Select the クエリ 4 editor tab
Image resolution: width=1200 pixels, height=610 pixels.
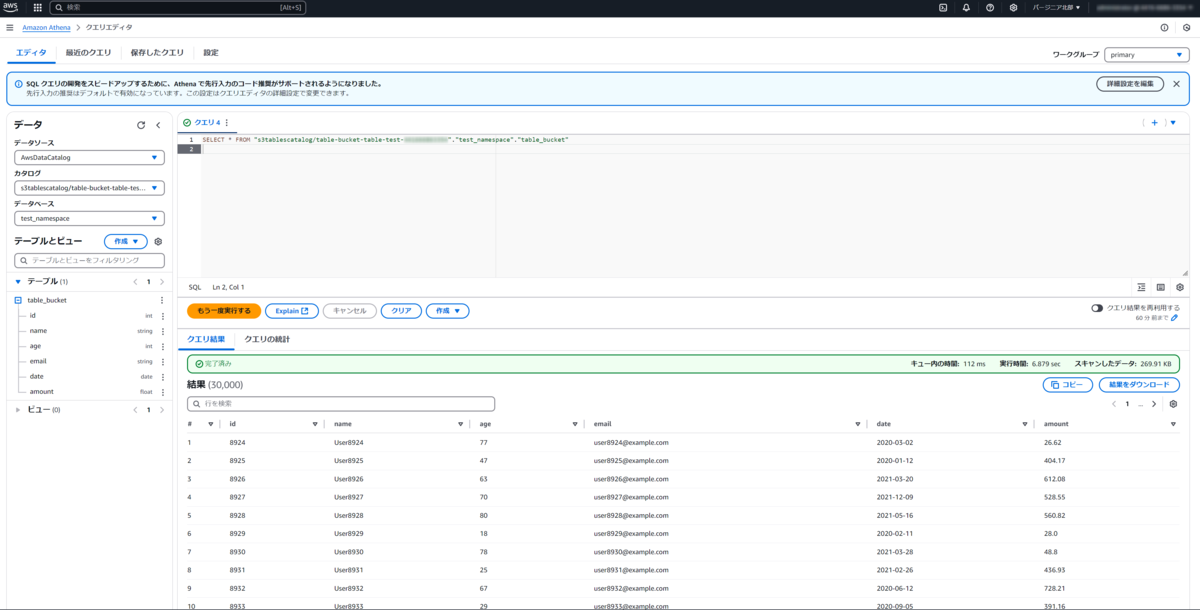pos(206,122)
